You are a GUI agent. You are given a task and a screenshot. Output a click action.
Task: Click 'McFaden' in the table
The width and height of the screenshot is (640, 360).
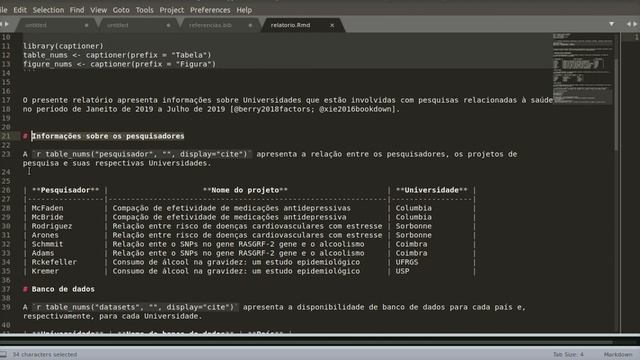coord(47,208)
